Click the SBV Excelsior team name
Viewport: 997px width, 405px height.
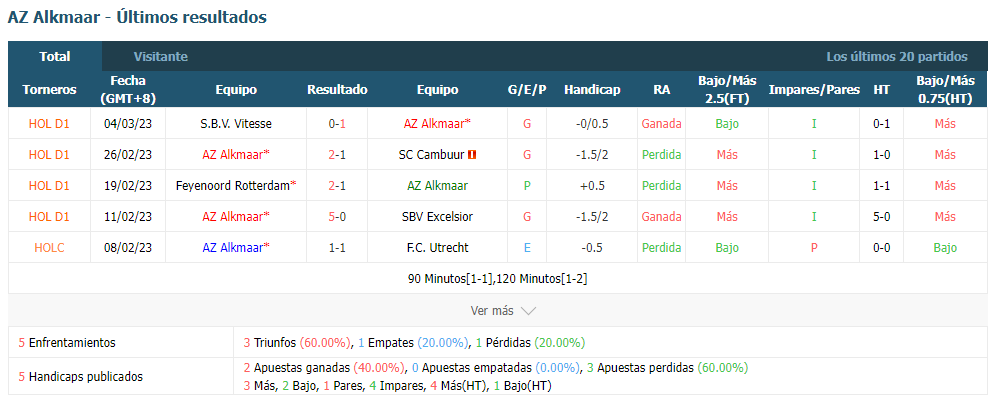click(x=437, y=217)
